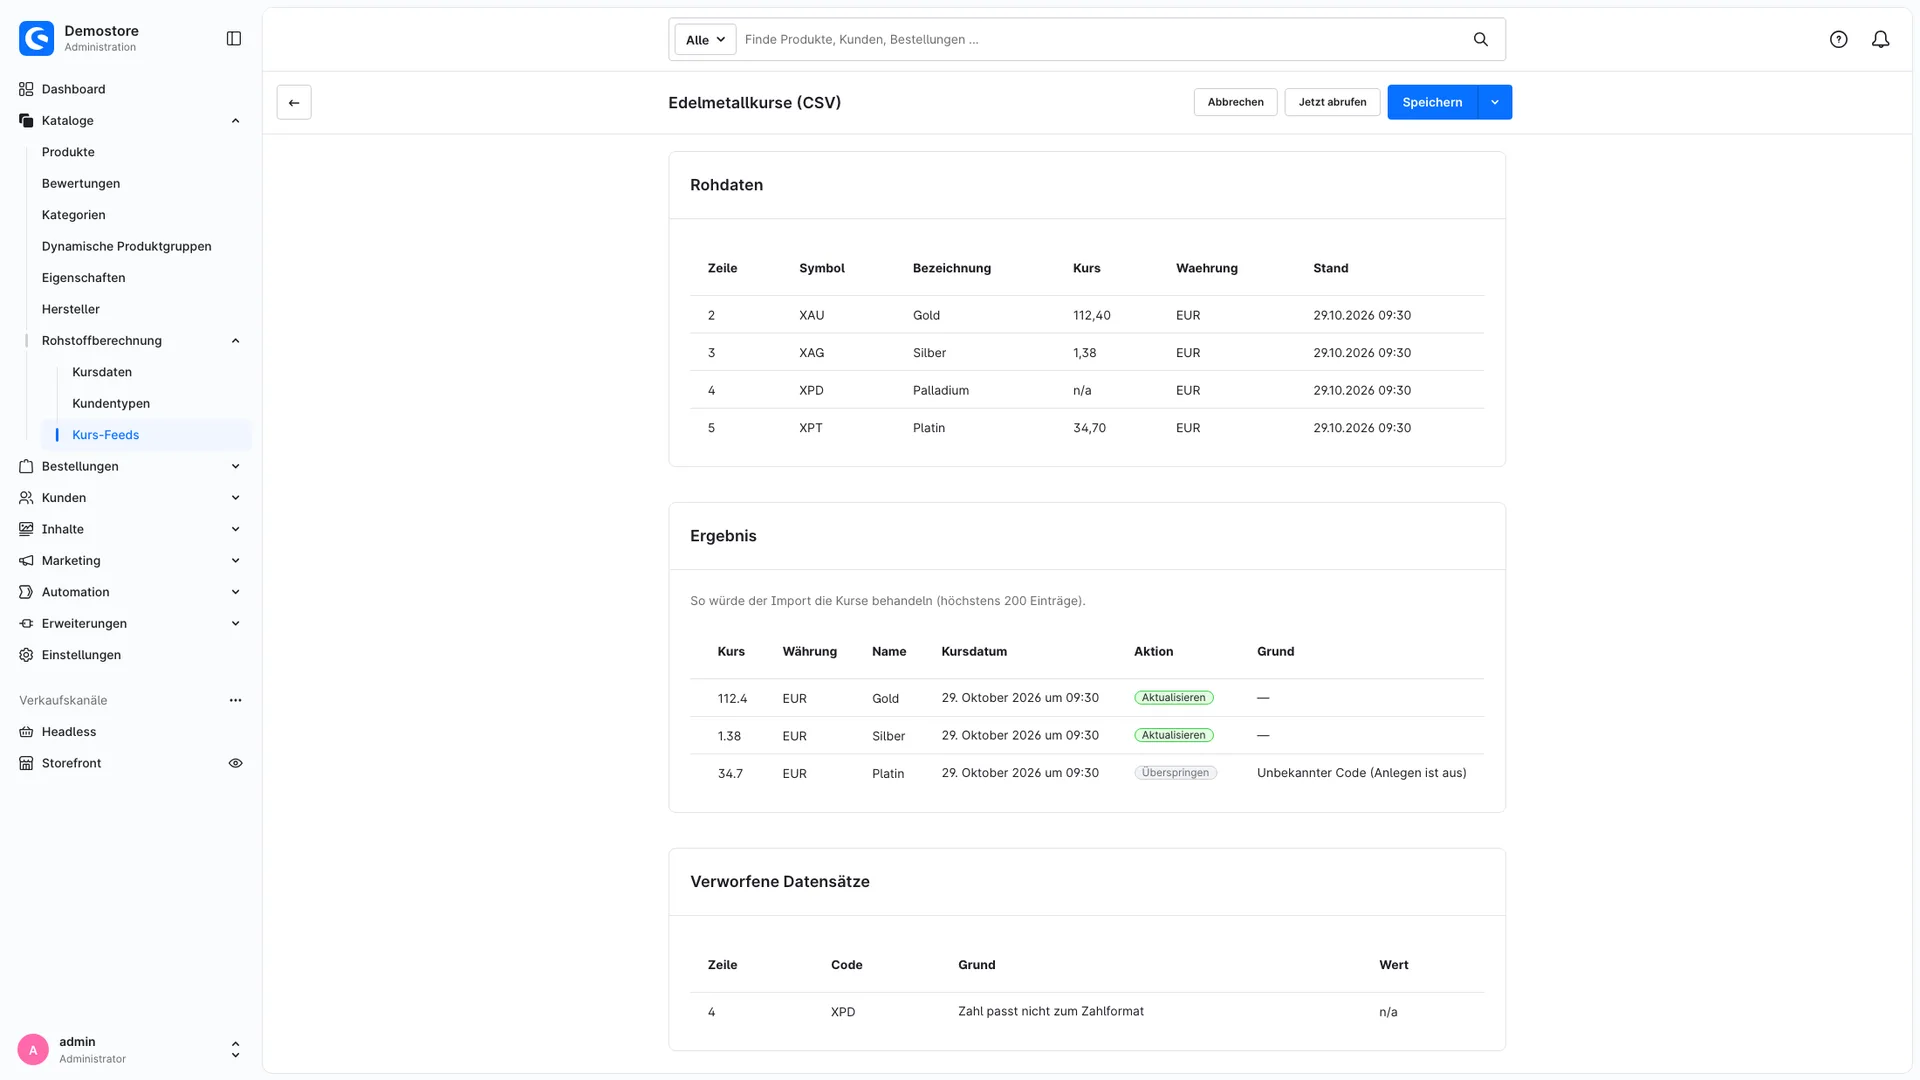
Task: Click the Überspringen badge for Platin
Action: pyautogui.click(x=1175, y=773)
